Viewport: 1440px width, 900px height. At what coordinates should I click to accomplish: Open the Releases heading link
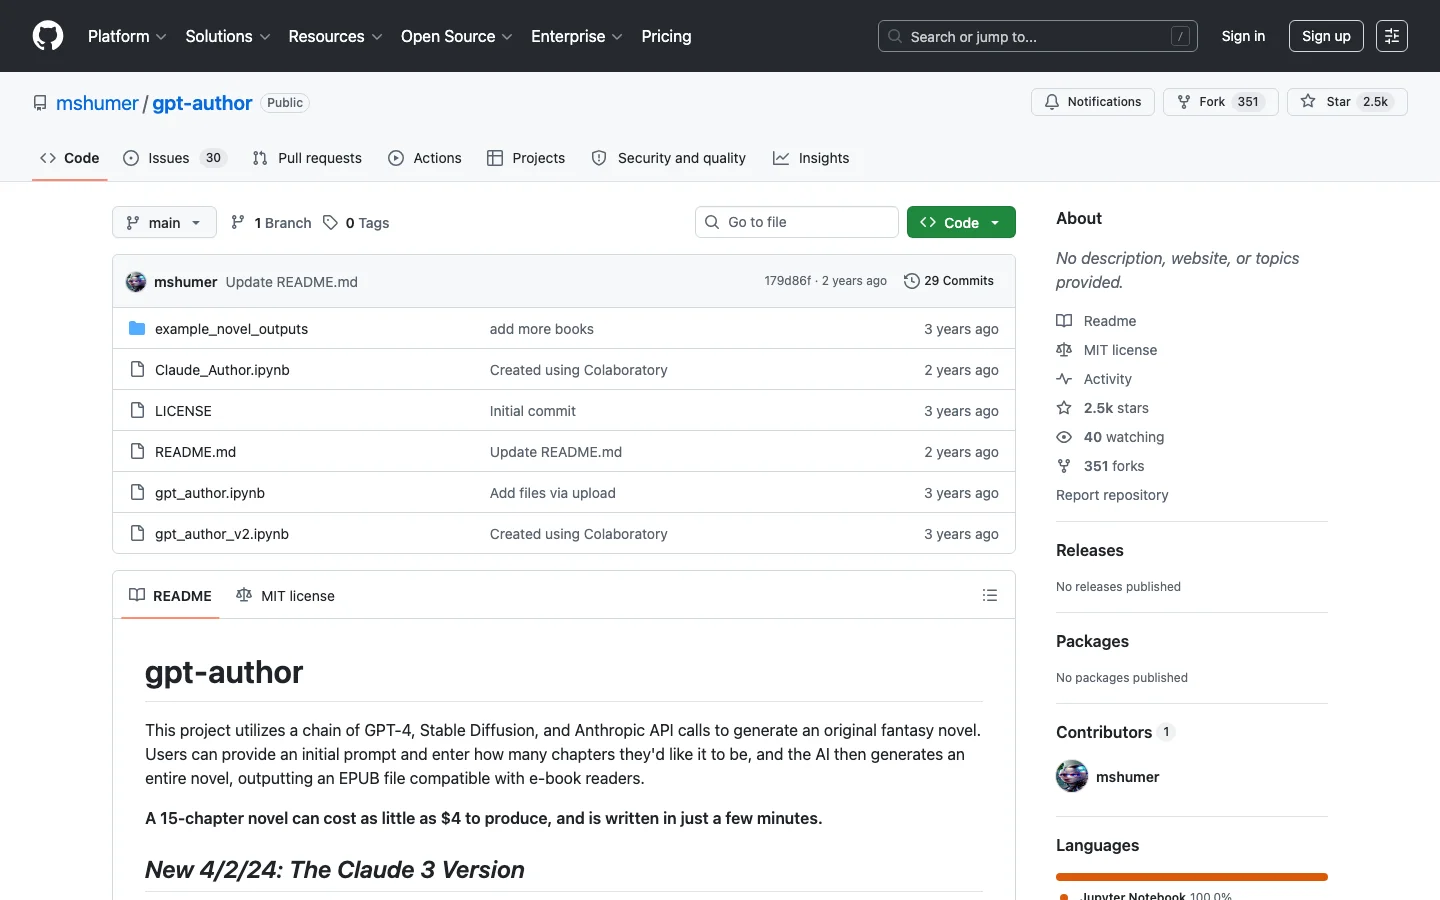(x=1090, y=550)
